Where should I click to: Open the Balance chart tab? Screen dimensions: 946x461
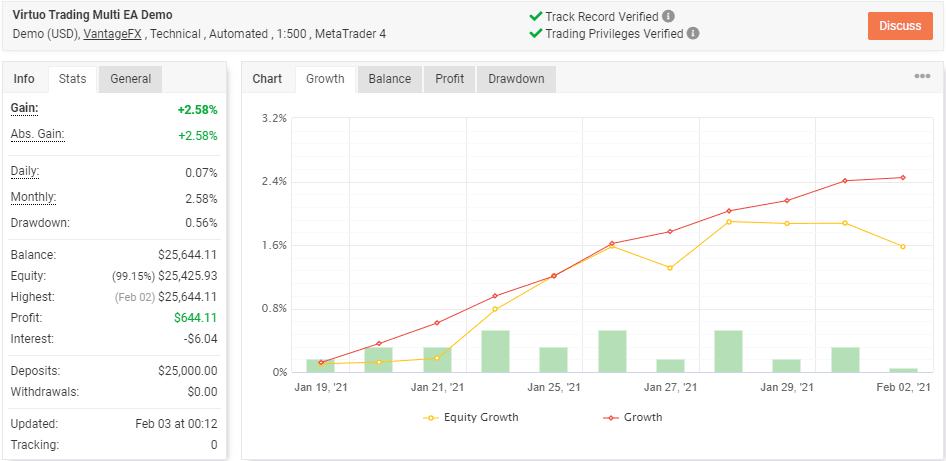(389, 79)
